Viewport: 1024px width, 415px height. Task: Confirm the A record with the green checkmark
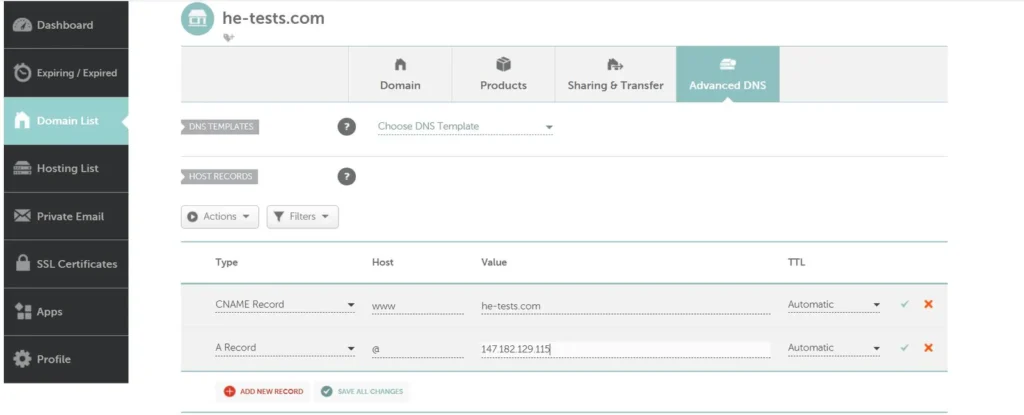pos(904,348)
